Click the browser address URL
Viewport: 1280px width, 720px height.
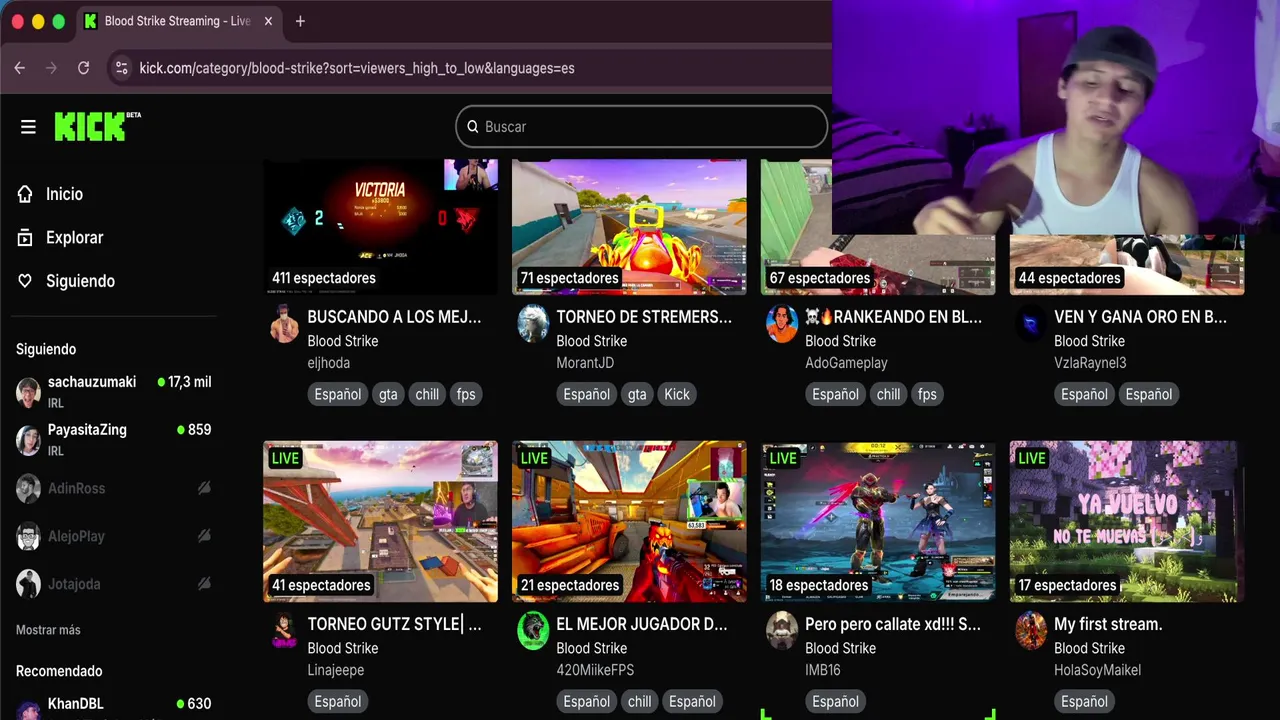point(357,68)
